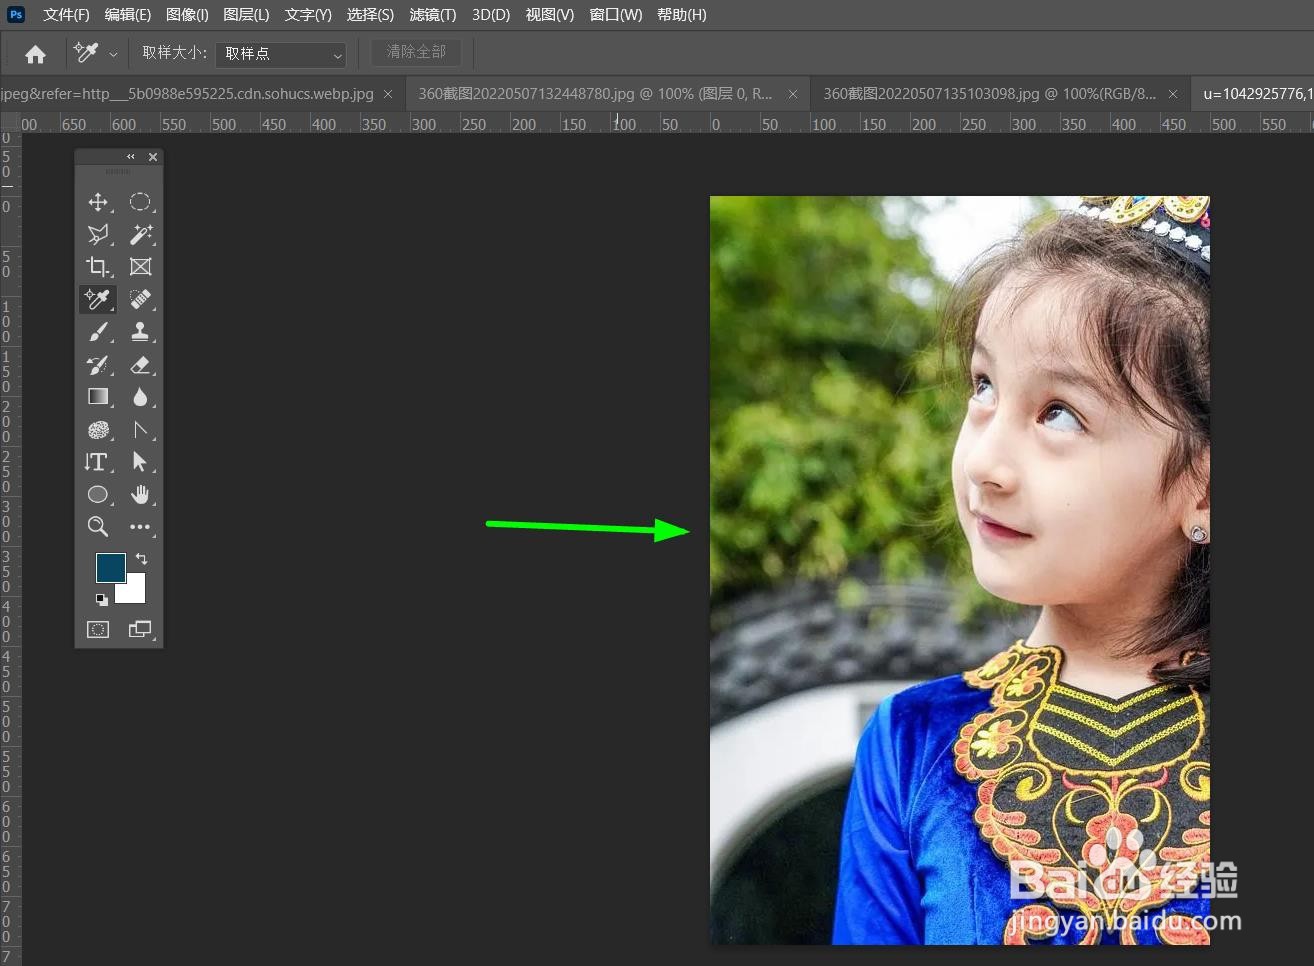Open the 取样大小 sample size dropdown
This screenshot has width=1314, height=966.
(x=281, y=54)
